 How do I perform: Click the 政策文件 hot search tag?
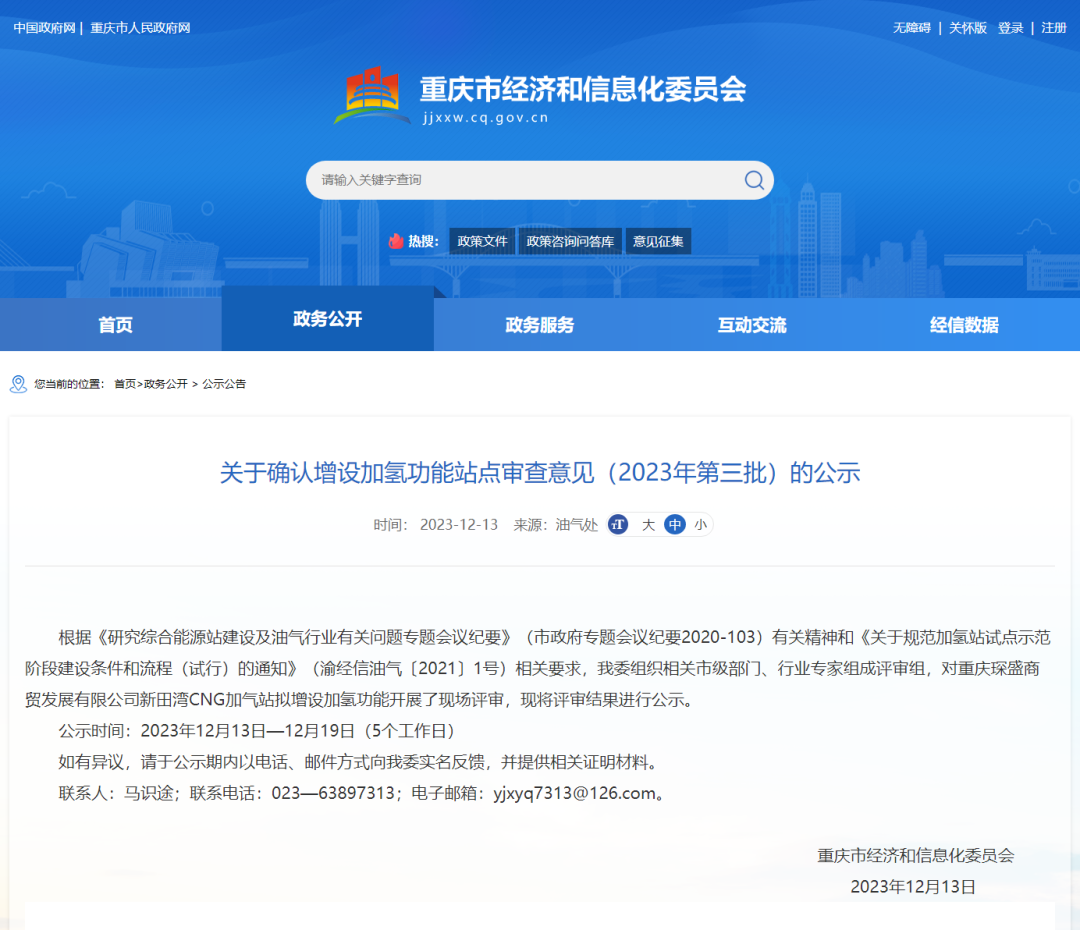point(482,241)
